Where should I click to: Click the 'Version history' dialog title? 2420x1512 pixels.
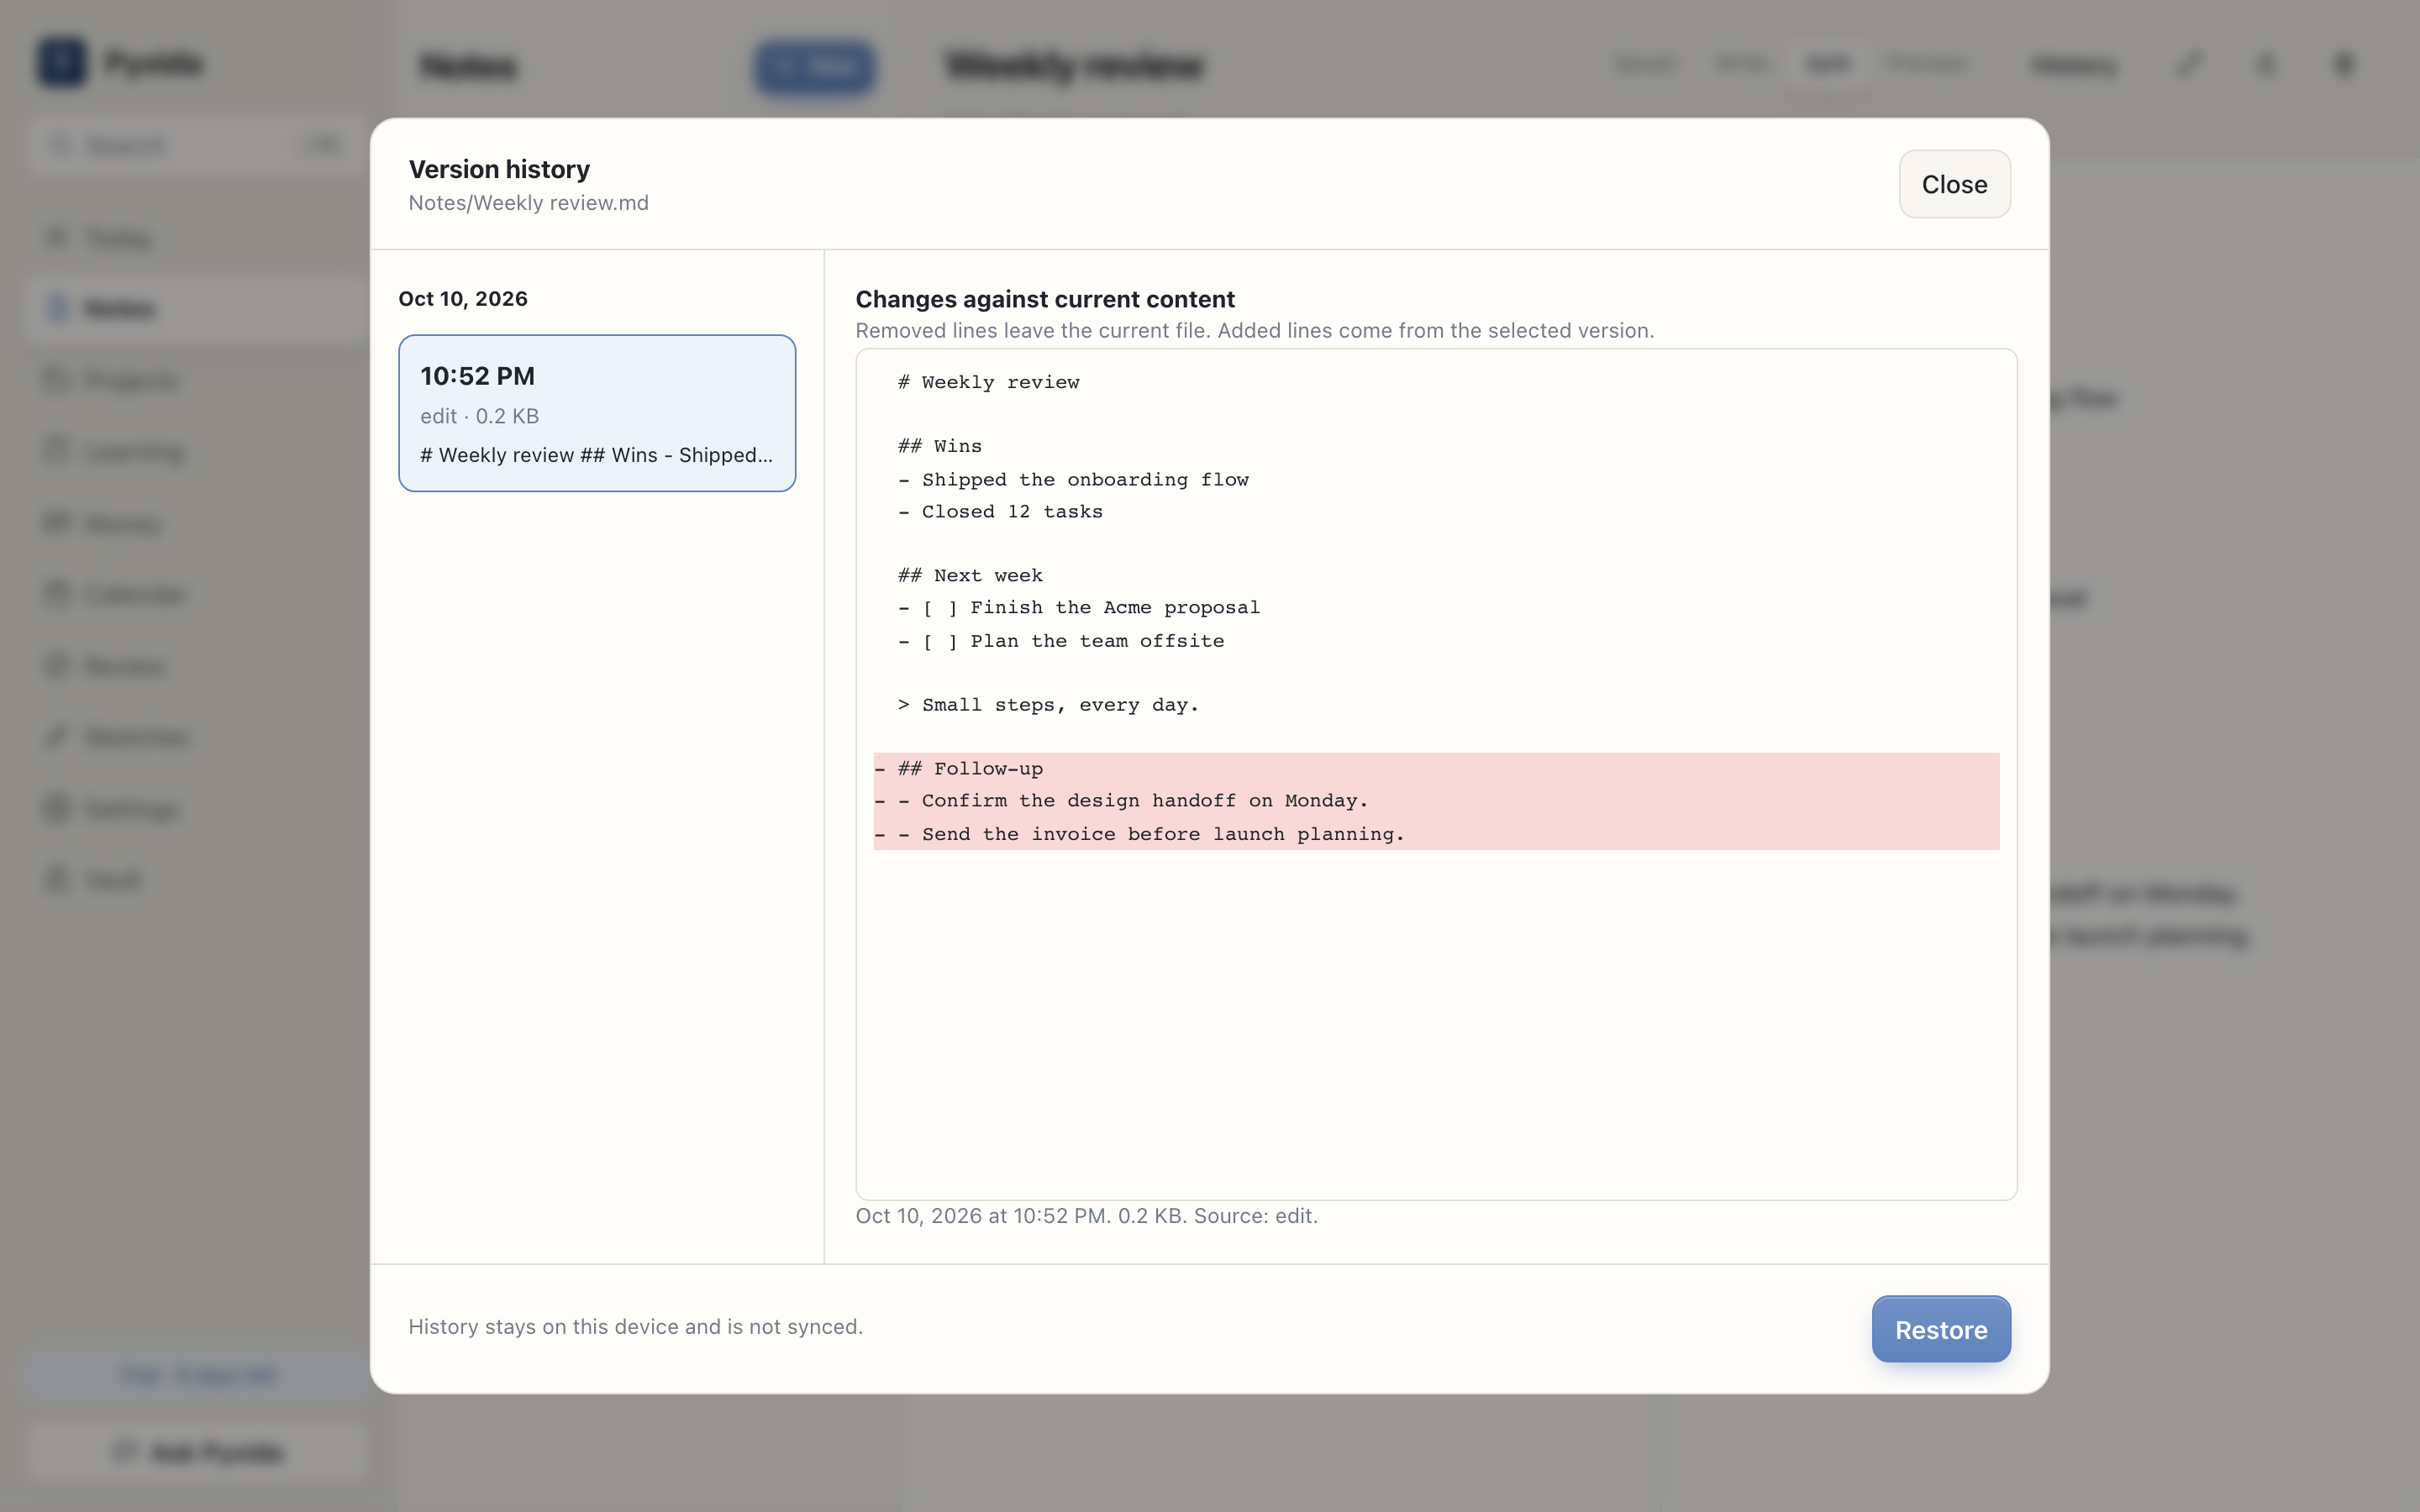click(x=499, y=169)
